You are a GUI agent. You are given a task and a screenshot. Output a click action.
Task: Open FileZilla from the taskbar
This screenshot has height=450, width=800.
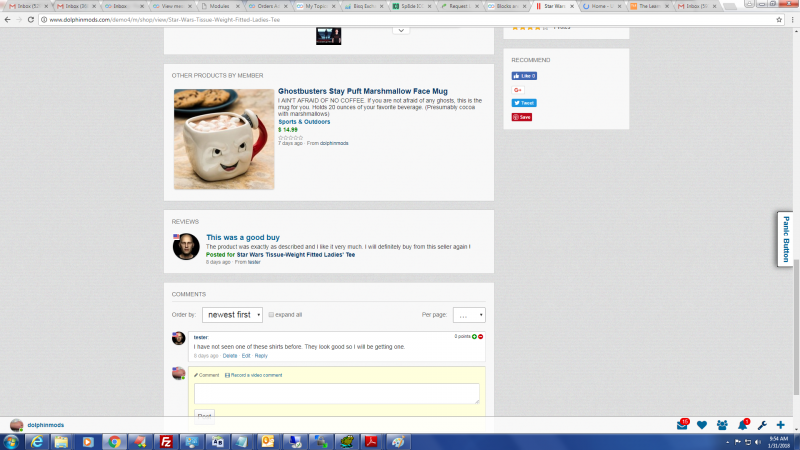pyautogui.click(x=166, y=442)
